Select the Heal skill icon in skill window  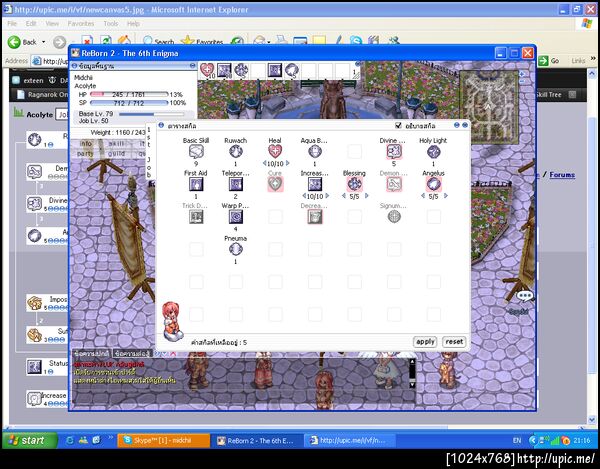[275, 151]
